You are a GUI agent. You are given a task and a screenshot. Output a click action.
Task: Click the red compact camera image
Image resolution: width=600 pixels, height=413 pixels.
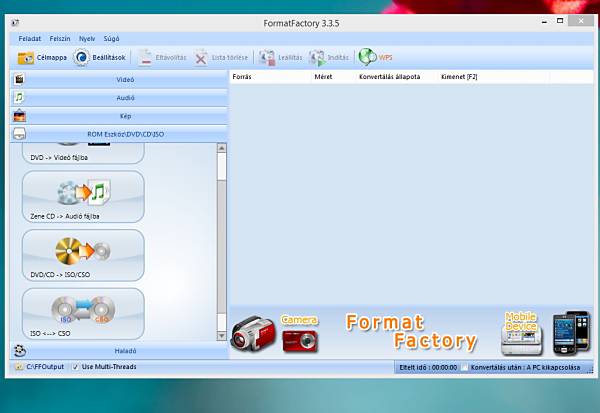pyautogui.click(x=300, y=341)
